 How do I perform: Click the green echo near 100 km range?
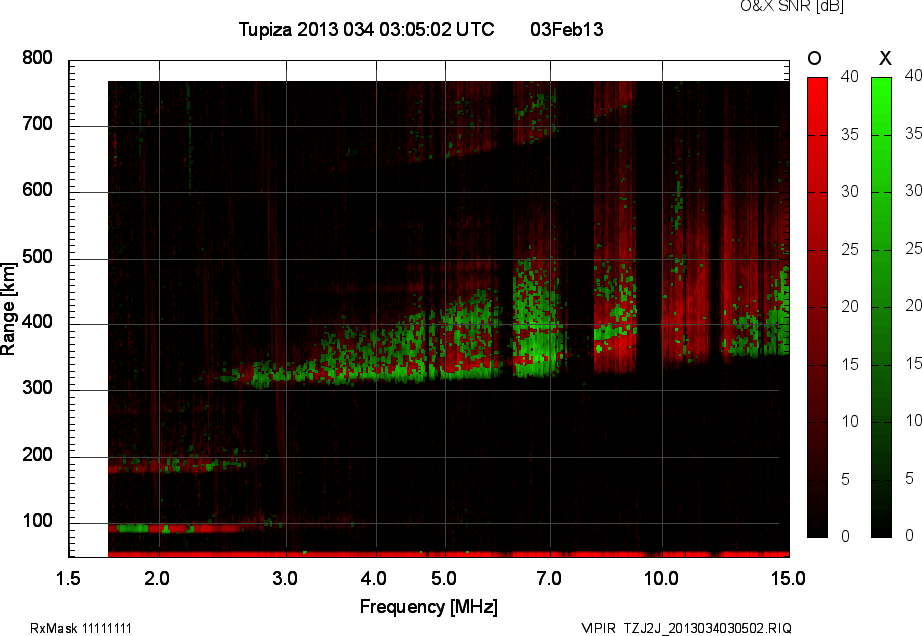click(130, 528)
